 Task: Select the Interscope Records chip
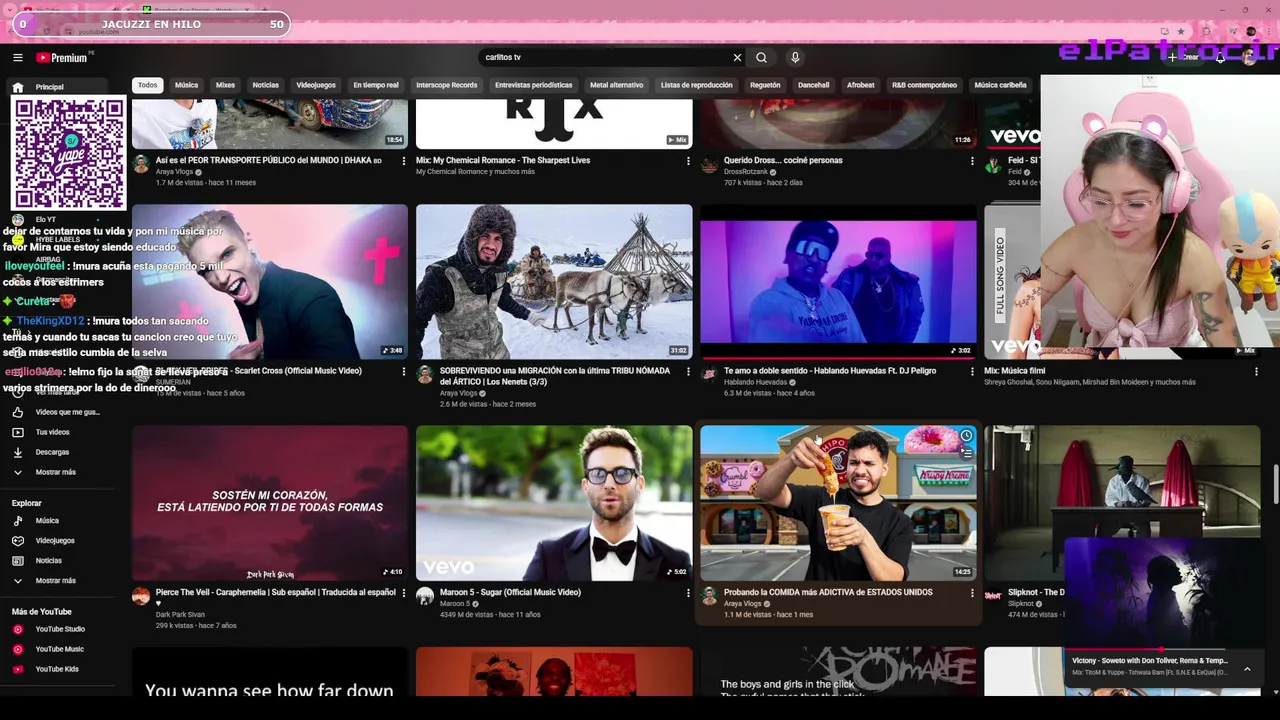[447, 85]
